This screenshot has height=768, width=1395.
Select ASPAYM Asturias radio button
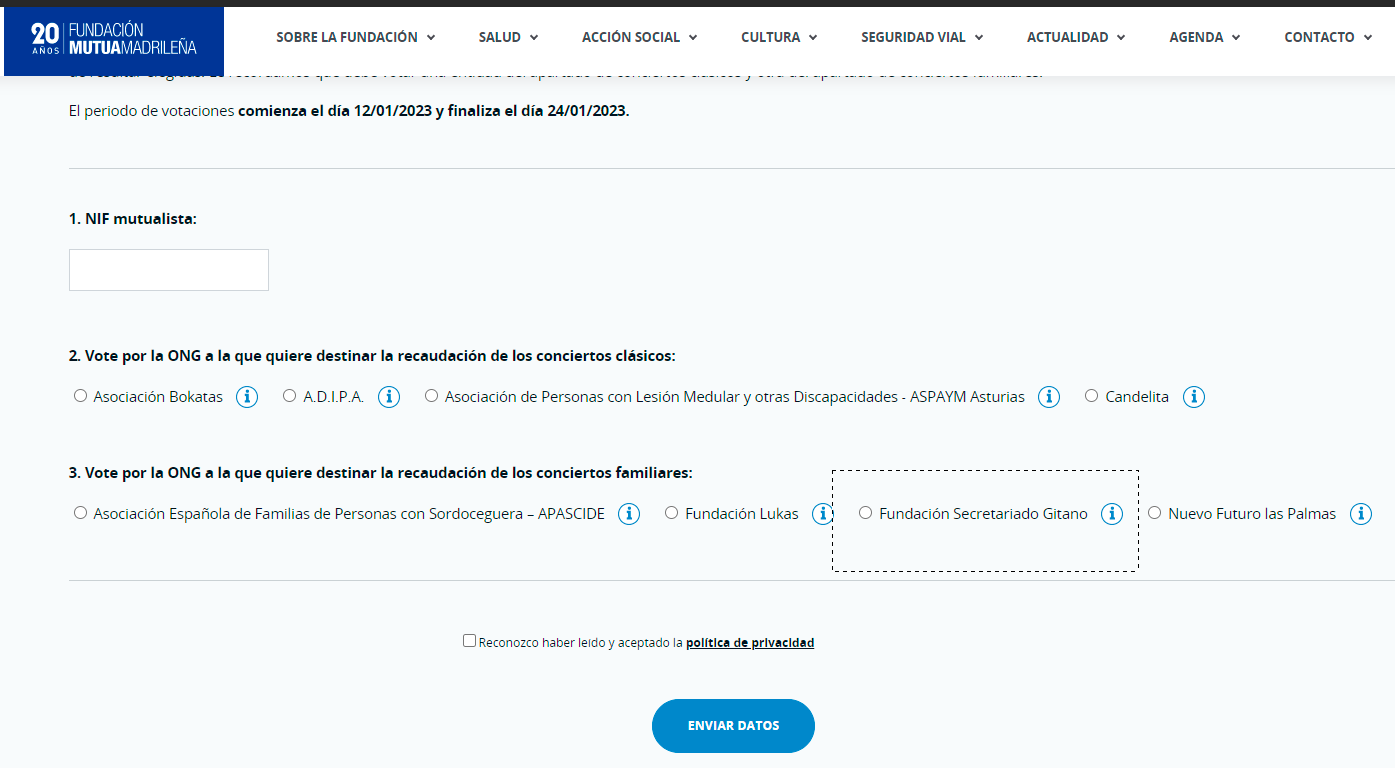click(x=432, y=396)
